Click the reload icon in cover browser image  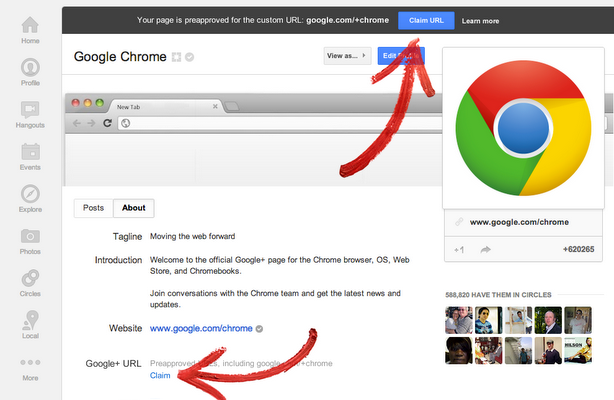coord(107,123)
